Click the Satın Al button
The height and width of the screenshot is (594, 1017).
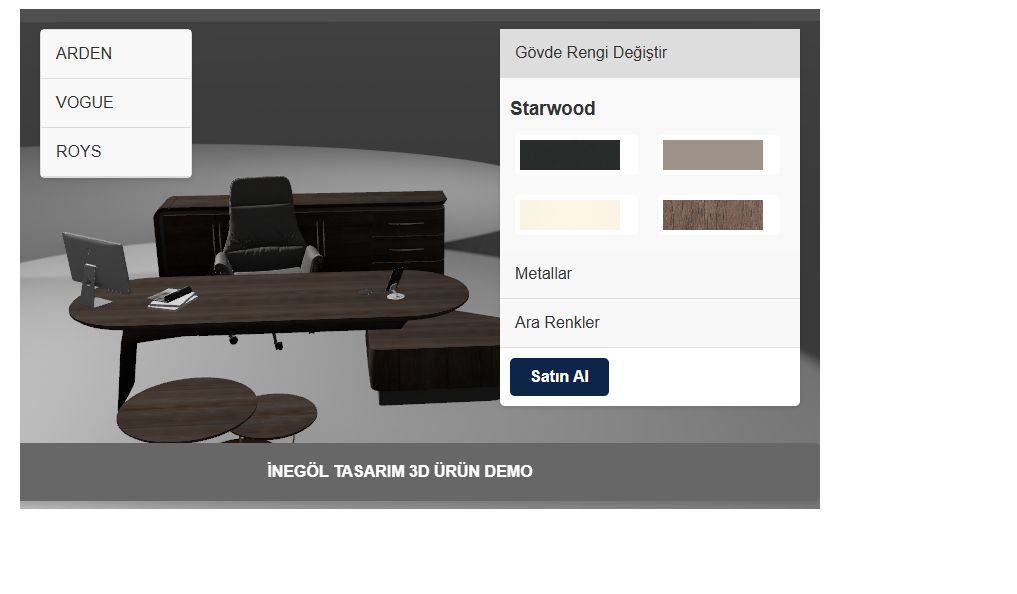point(559,377)
